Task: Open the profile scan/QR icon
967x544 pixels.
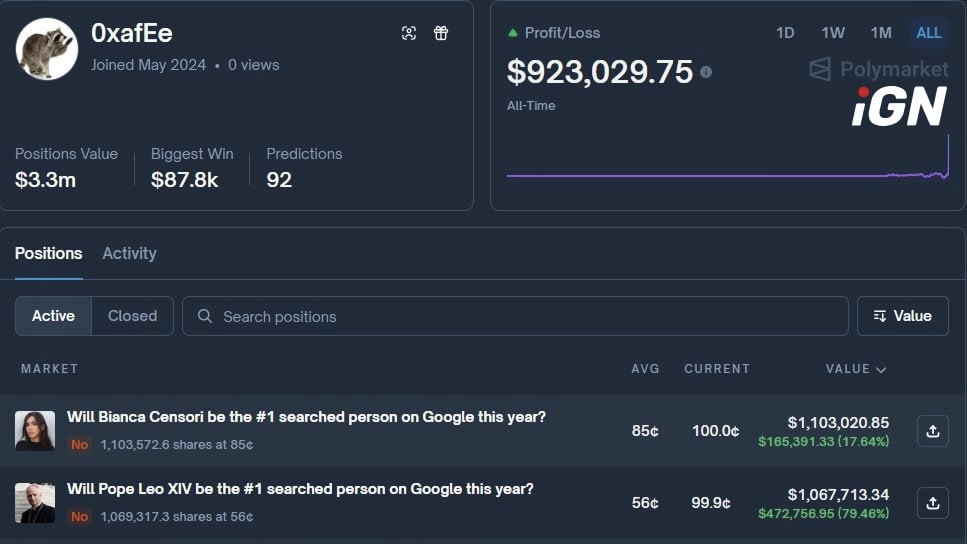Action: click(x=409, y=33)
